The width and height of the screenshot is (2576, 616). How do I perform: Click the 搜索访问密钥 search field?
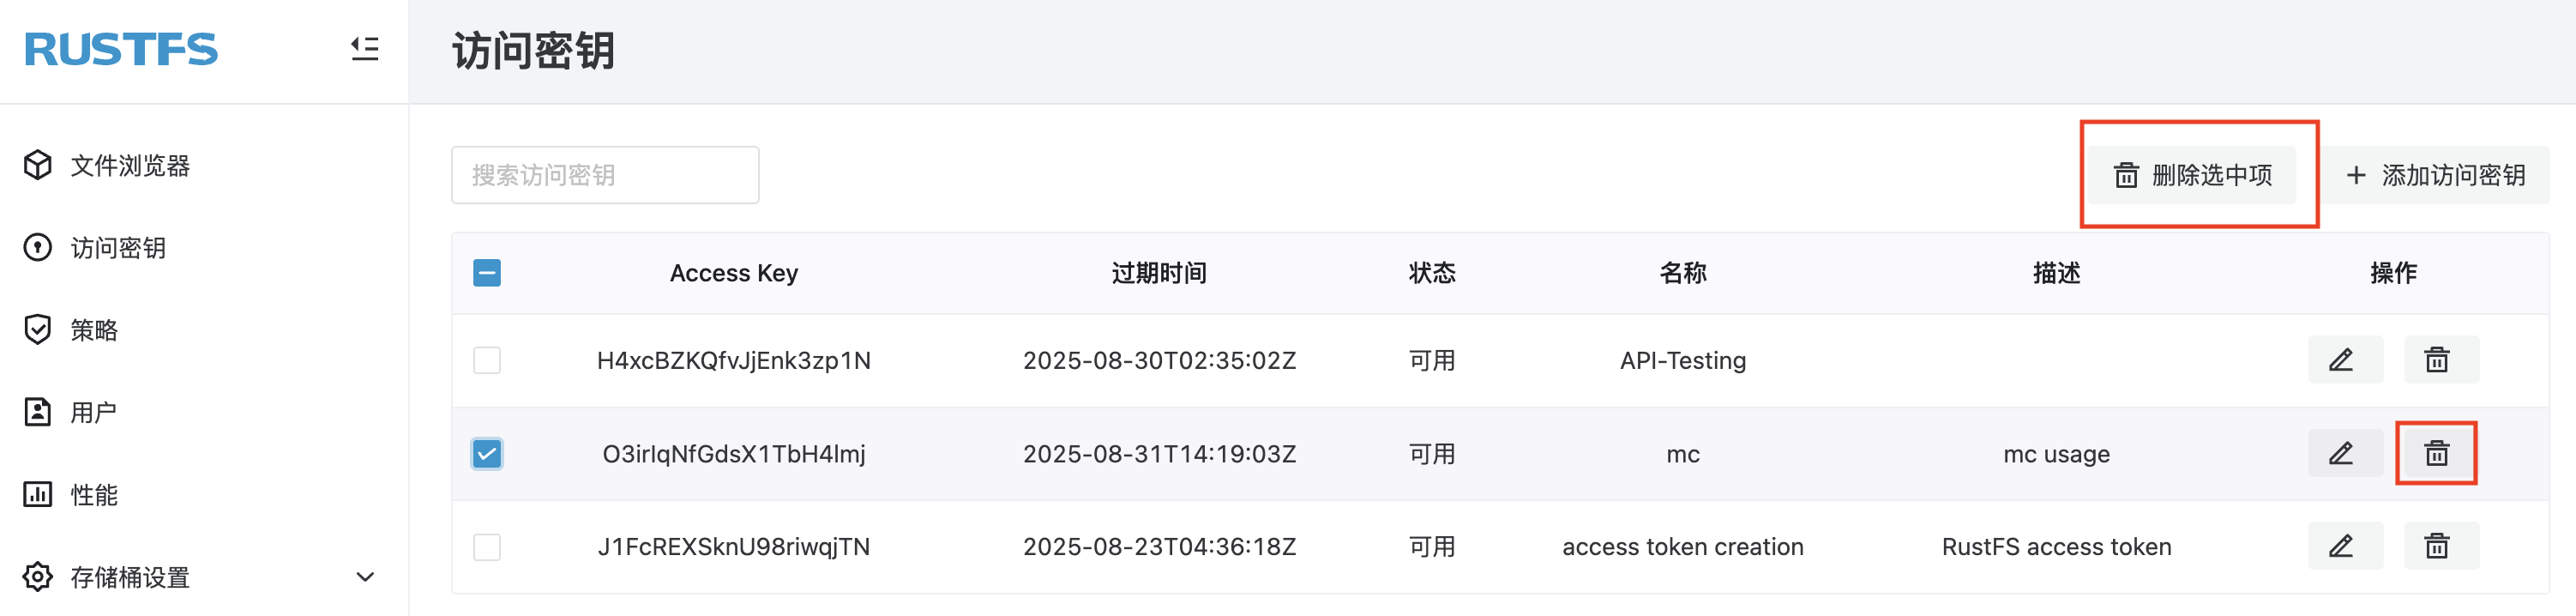tap(604, 175)
